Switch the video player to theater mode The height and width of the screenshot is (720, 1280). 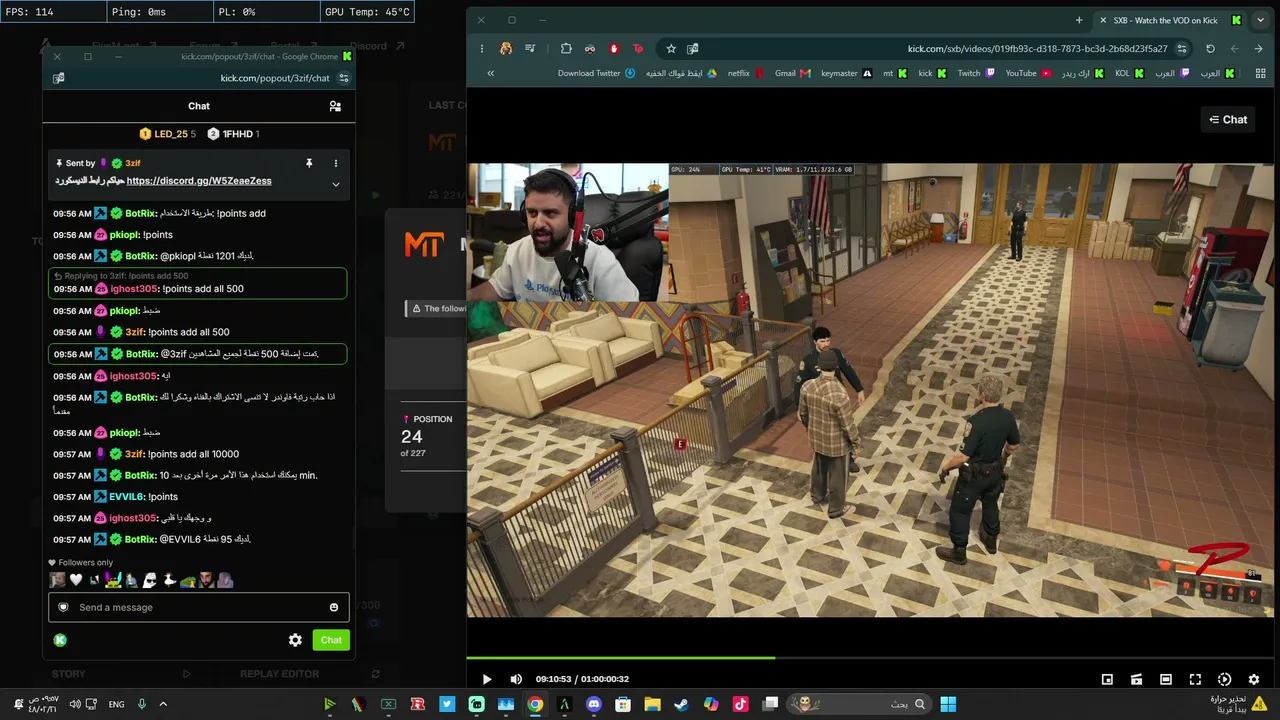tap(1166, 679)
